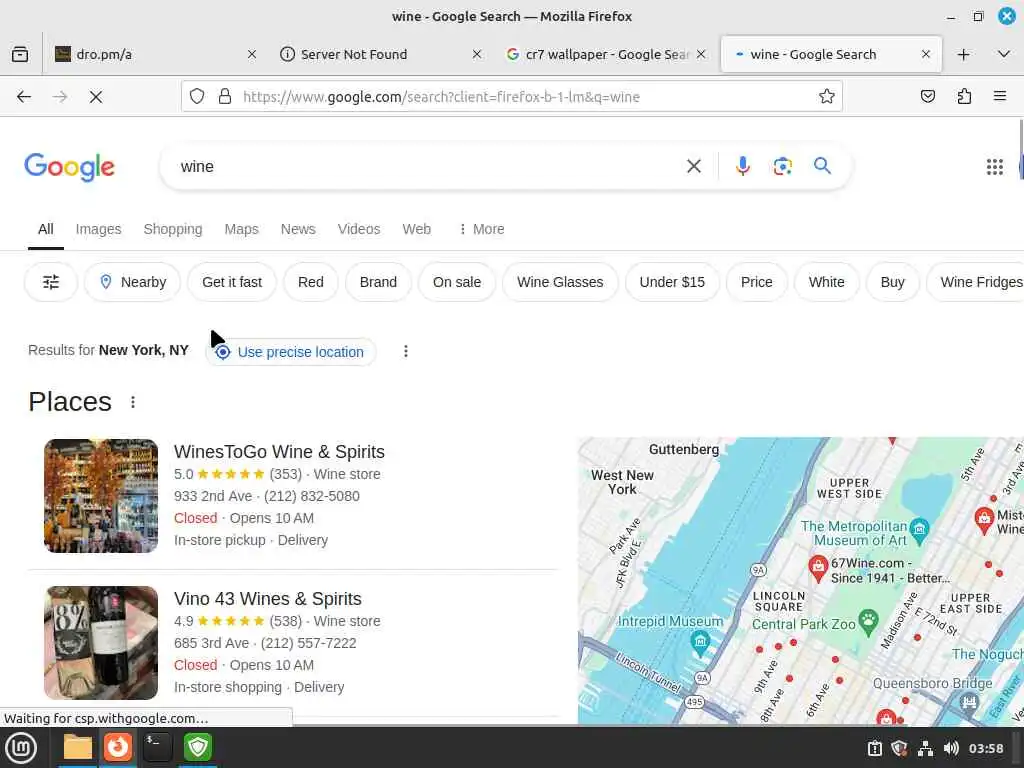Image resolution: width=1024 pixels, height=768 pixels.
Task: Open the green shield app in taskbar
Action: 197,748
